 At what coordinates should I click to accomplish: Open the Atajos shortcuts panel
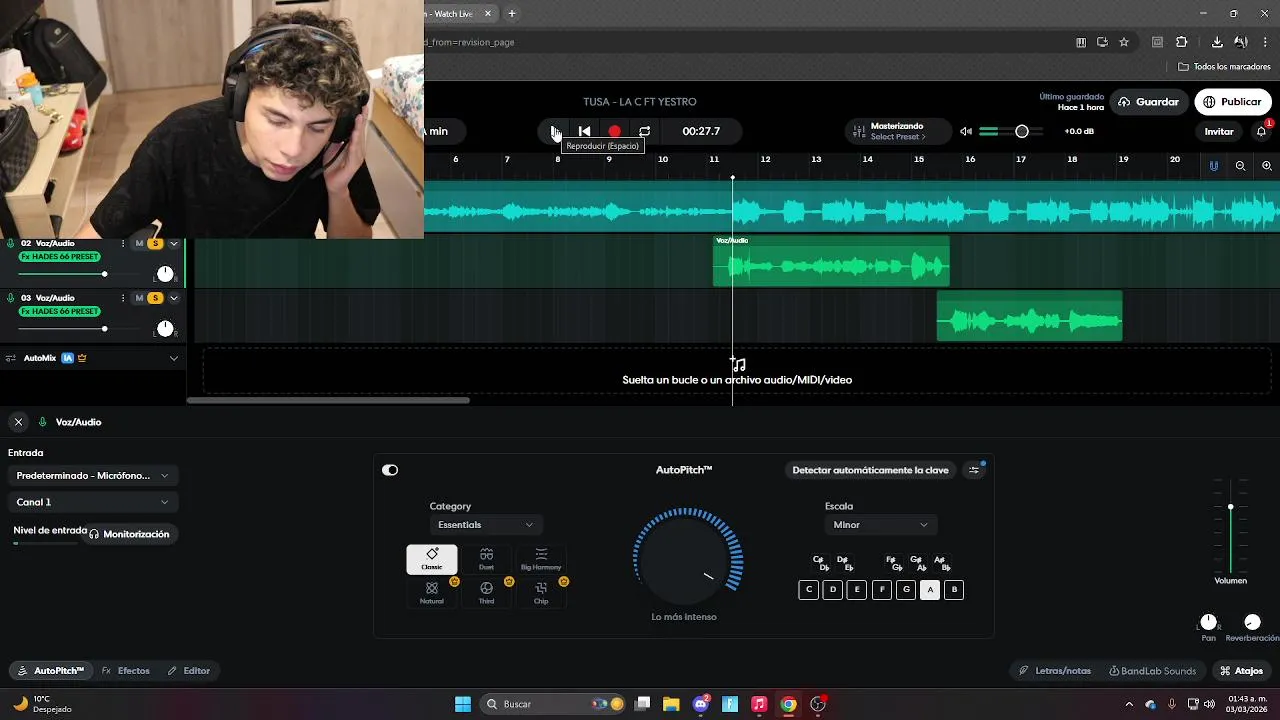coord(1241,671)
